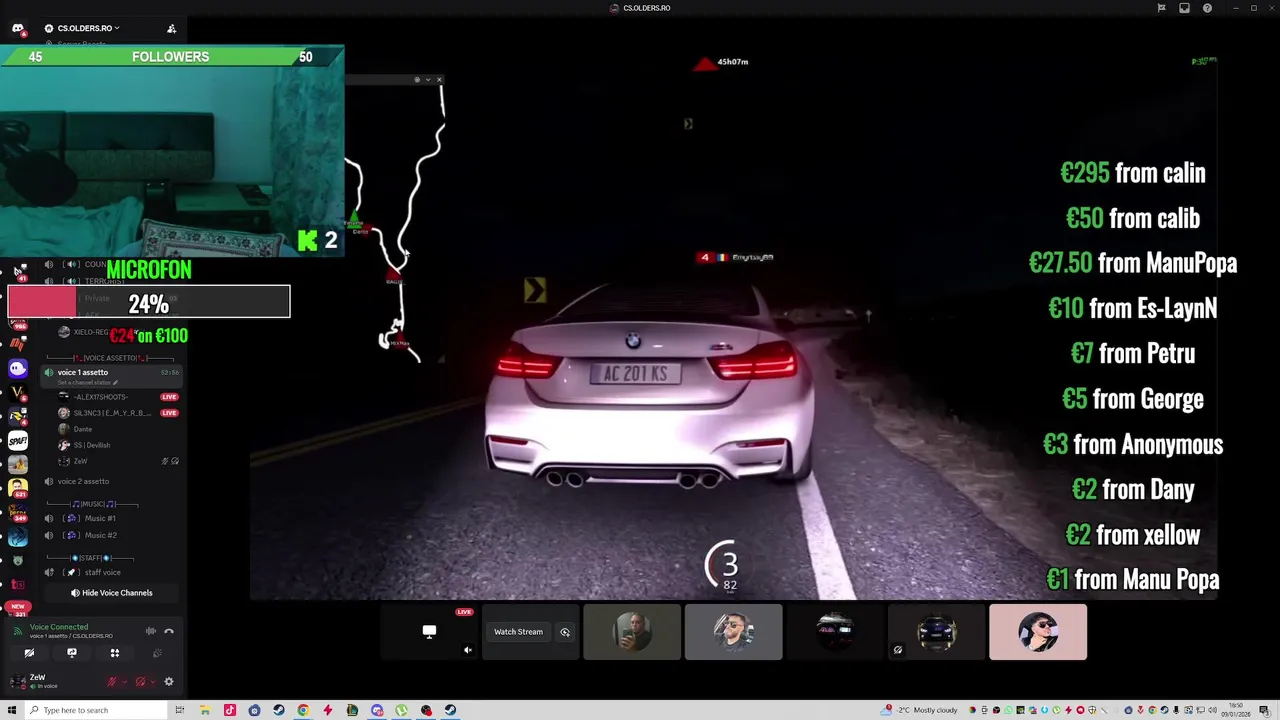Click the NEW unread mentions indicator
Screen dimensions: 1280x720
pyautogui.click(x=18, y=606)
